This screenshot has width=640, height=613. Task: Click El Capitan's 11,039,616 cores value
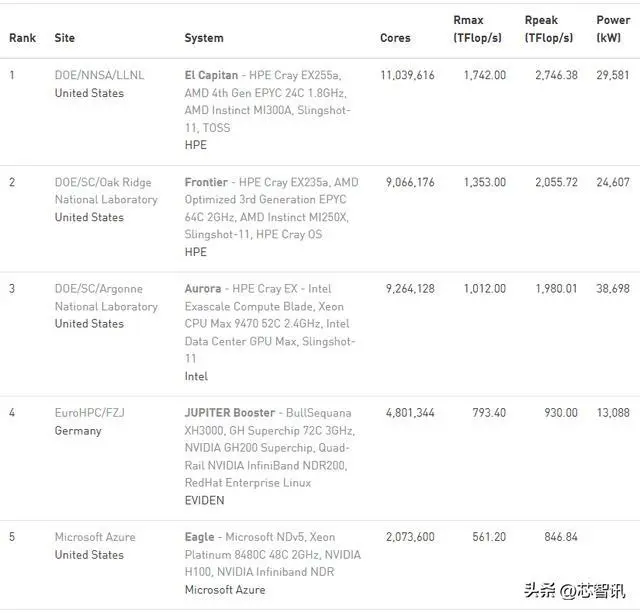[407, 75]
